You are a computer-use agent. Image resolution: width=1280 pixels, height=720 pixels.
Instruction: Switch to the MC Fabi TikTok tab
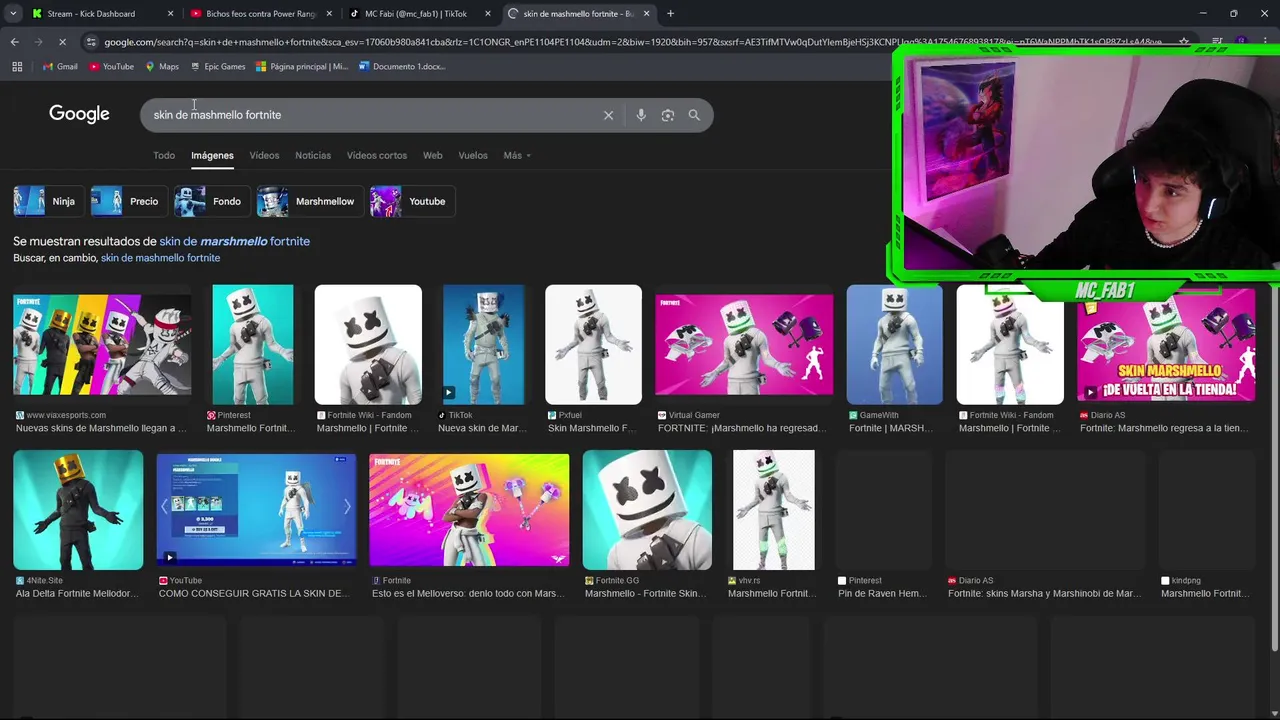click(x=418, y=14)
